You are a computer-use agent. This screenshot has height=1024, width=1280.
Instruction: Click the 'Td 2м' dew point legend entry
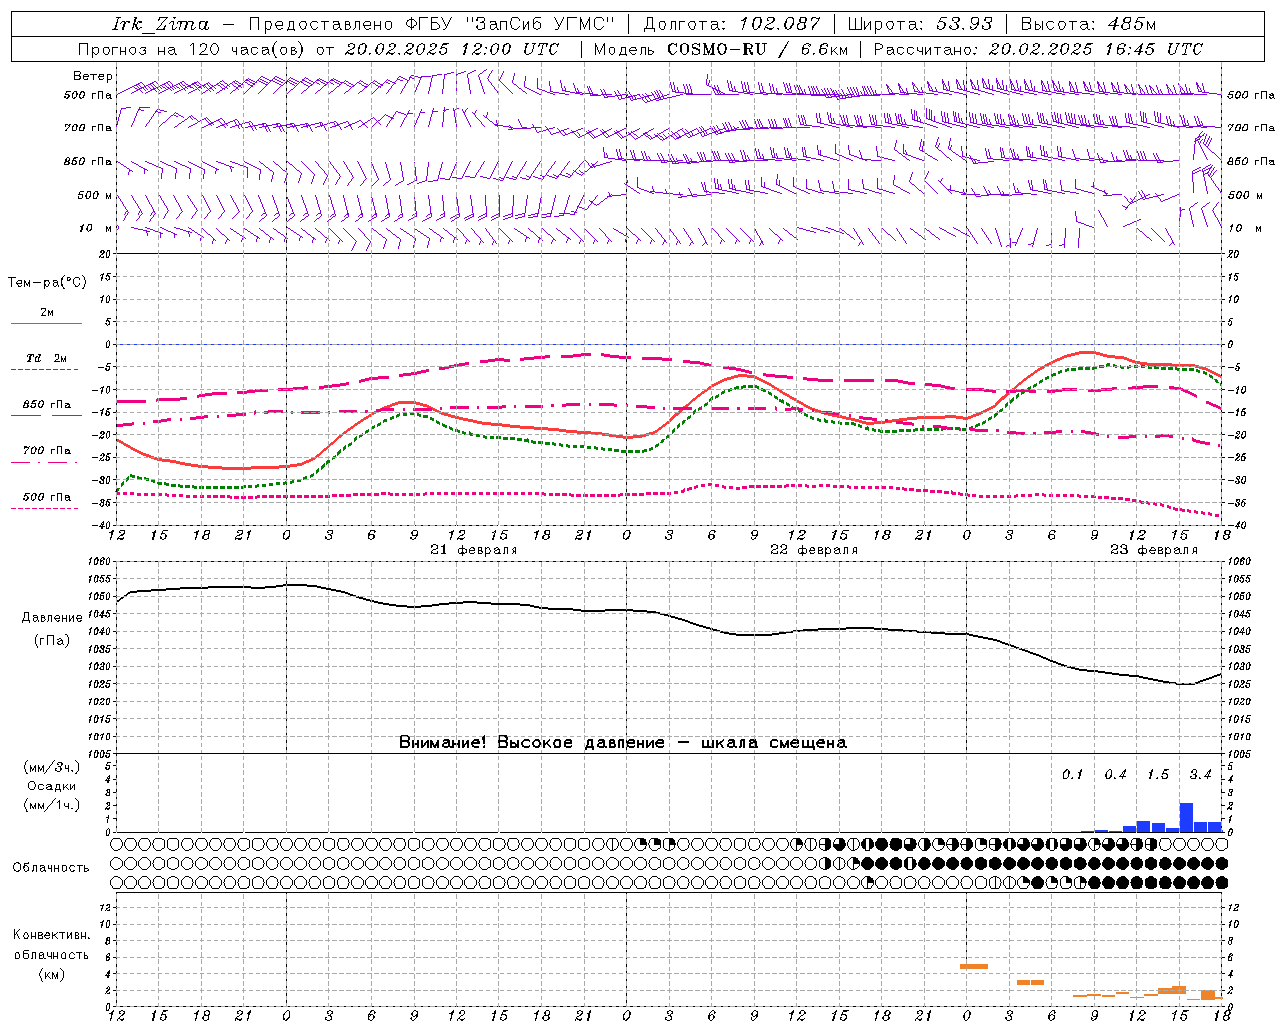point(47,358)
